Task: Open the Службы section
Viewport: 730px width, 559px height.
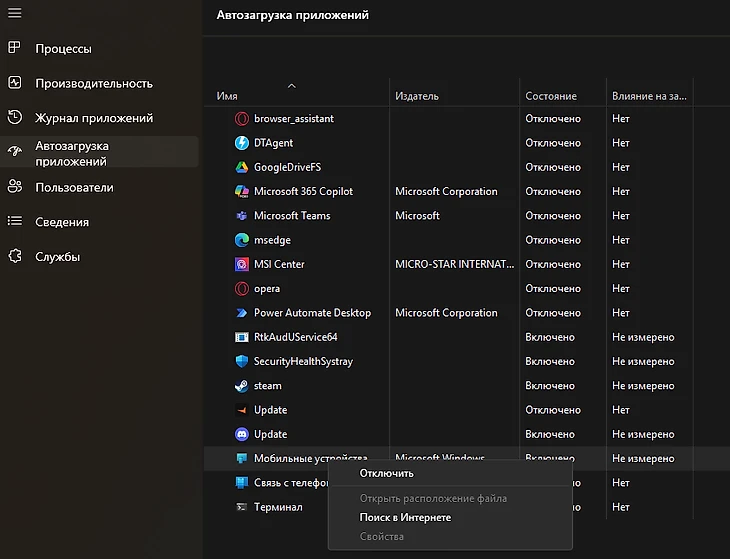Action: [x=57, y=257]
